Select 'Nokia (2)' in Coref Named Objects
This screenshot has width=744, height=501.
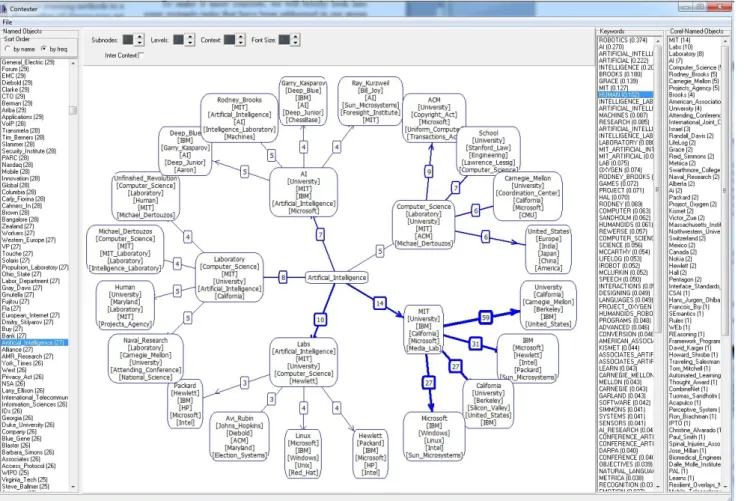click(680, 259)
